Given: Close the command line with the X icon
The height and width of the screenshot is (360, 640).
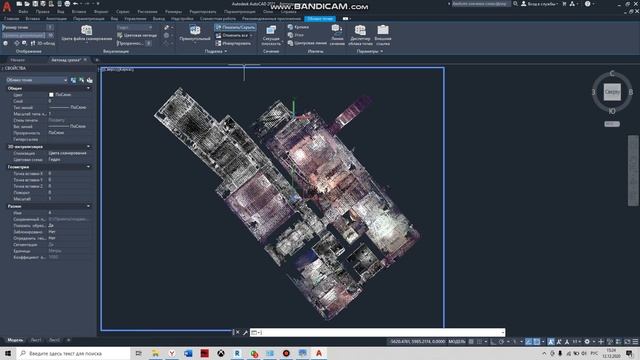Looking at the screenshot, I should pyautogui.click(x=238, y=332).
